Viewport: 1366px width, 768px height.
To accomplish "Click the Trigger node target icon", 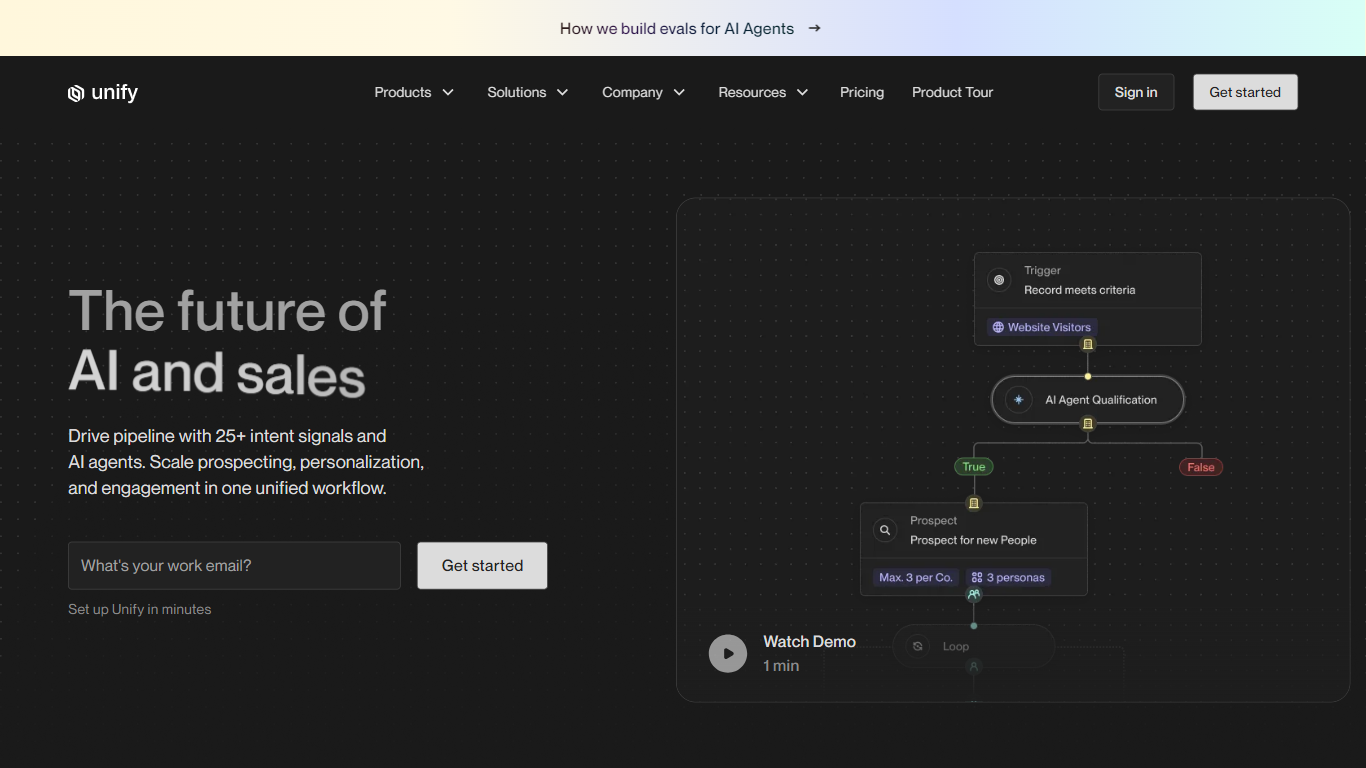I will [x=999, y=280].
